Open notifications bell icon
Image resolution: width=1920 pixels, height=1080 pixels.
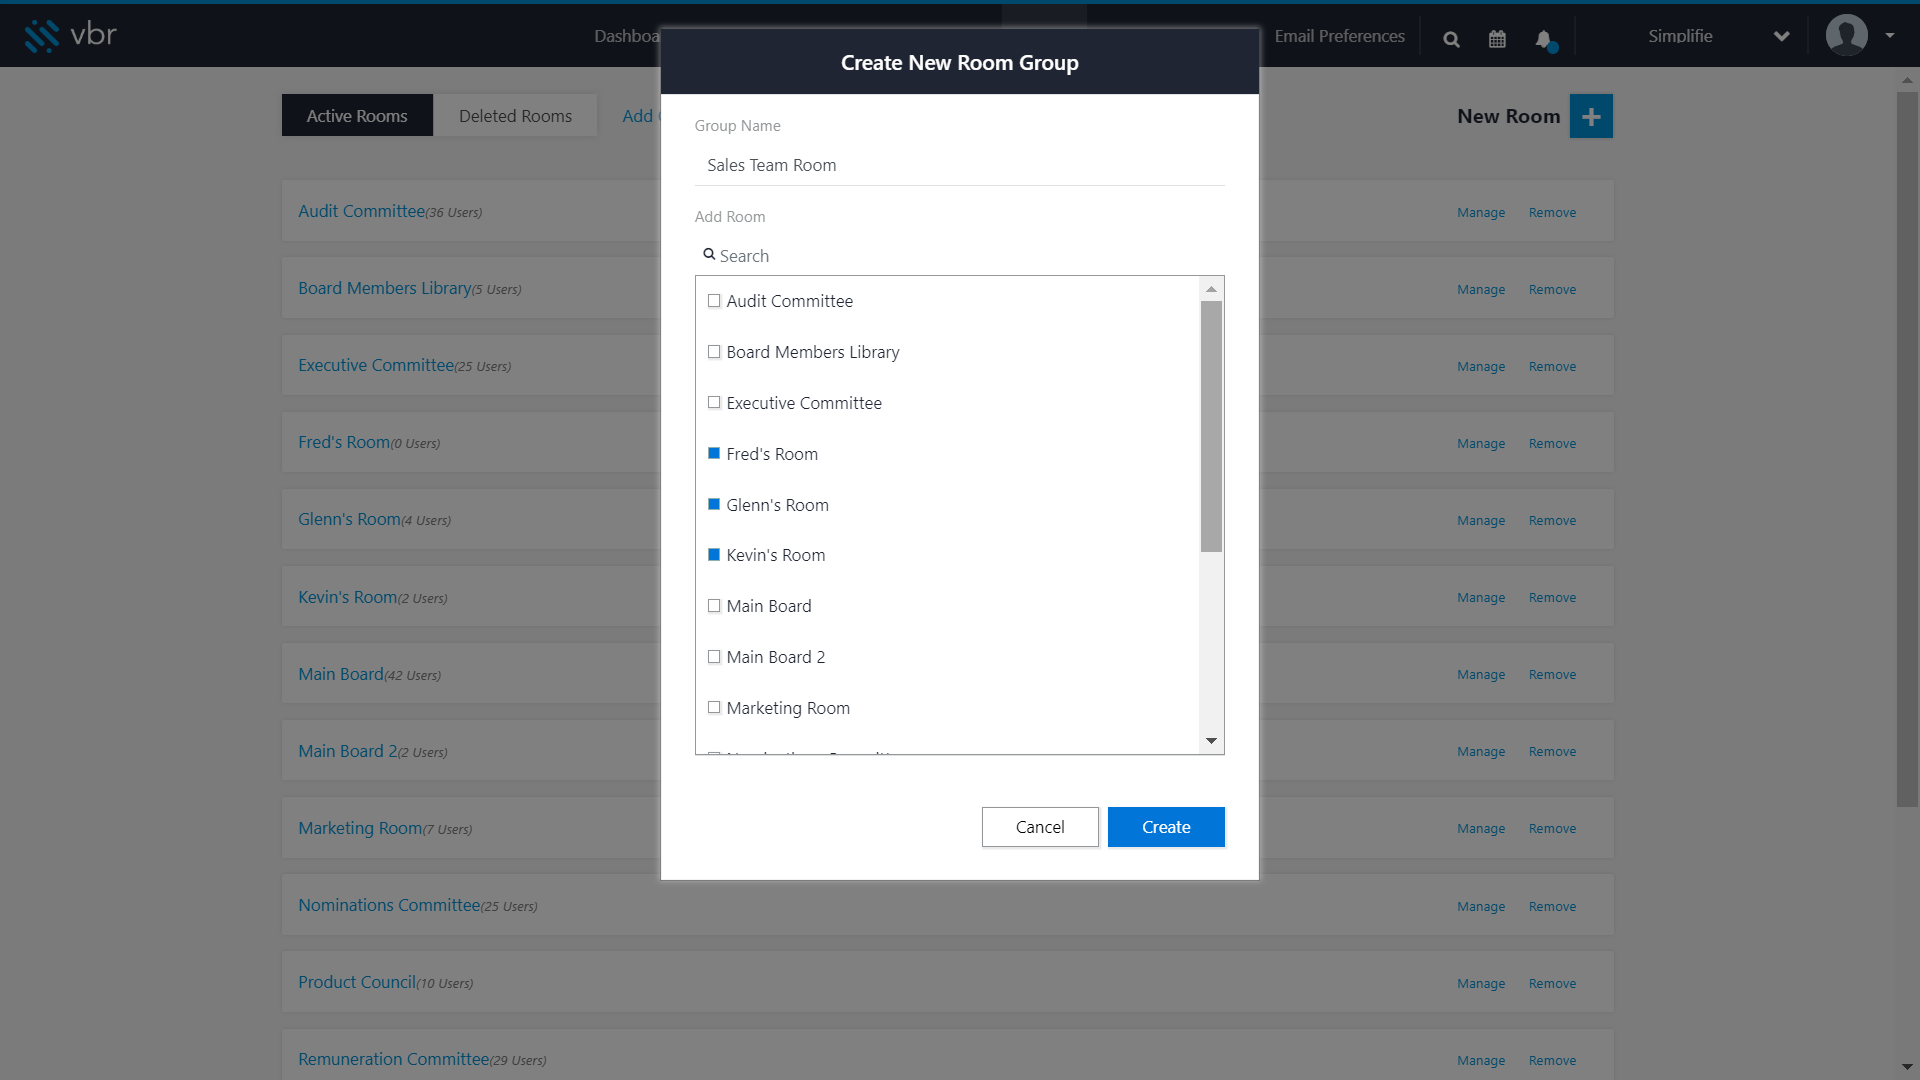[1544, 39]
